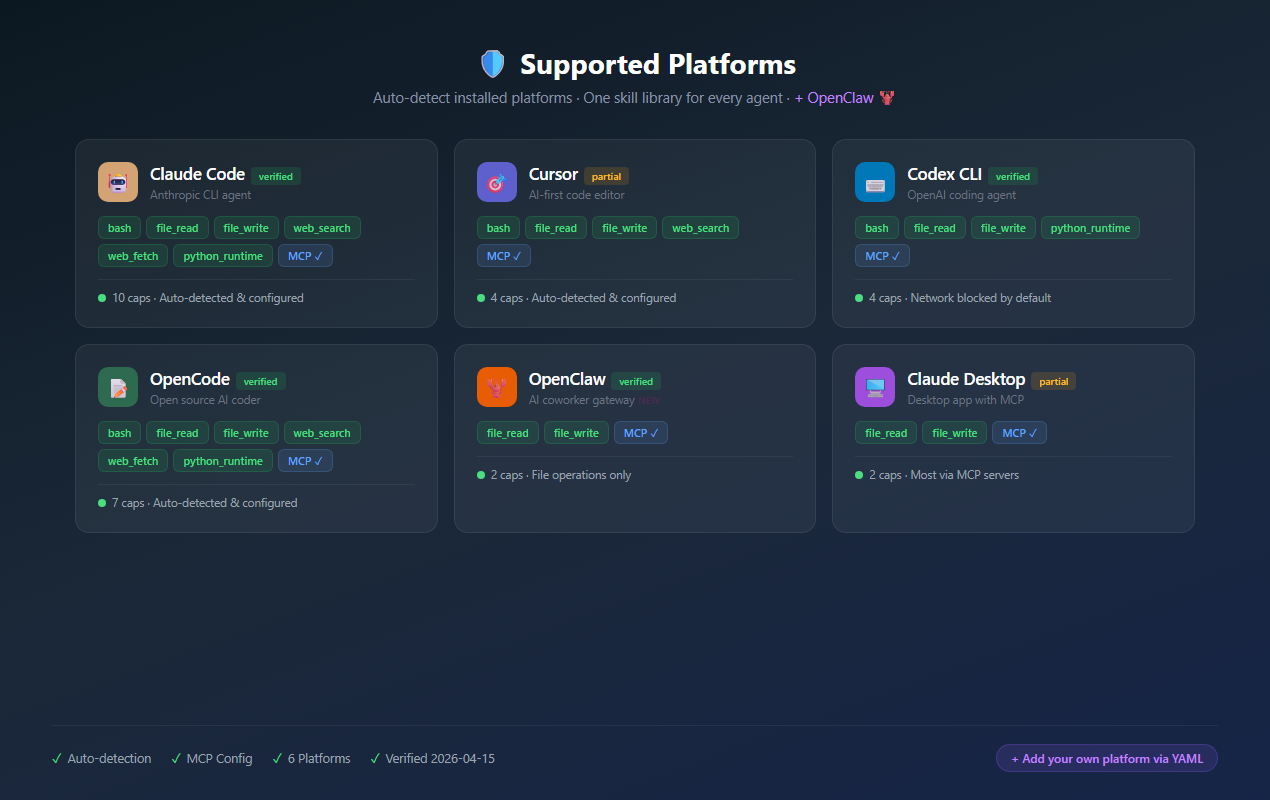Toggle MCP on the Claude Desktop card

[x=1019, y=432]
